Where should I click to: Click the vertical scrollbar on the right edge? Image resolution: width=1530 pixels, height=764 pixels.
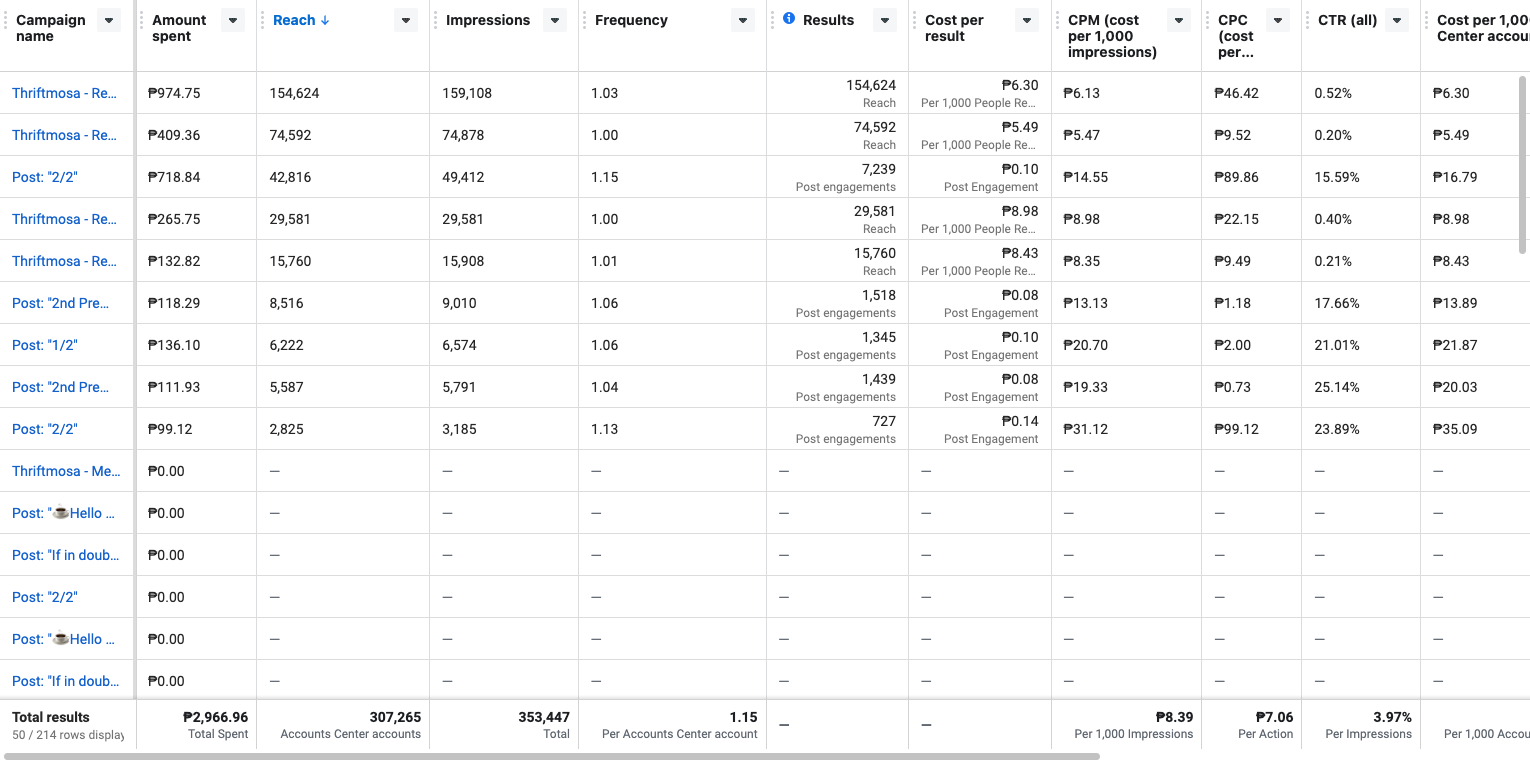1523,160
